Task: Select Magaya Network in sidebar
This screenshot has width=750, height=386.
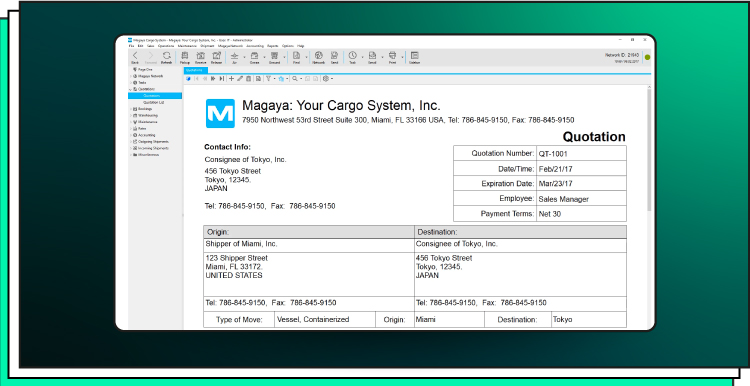Action: click(x=150, y=76)
